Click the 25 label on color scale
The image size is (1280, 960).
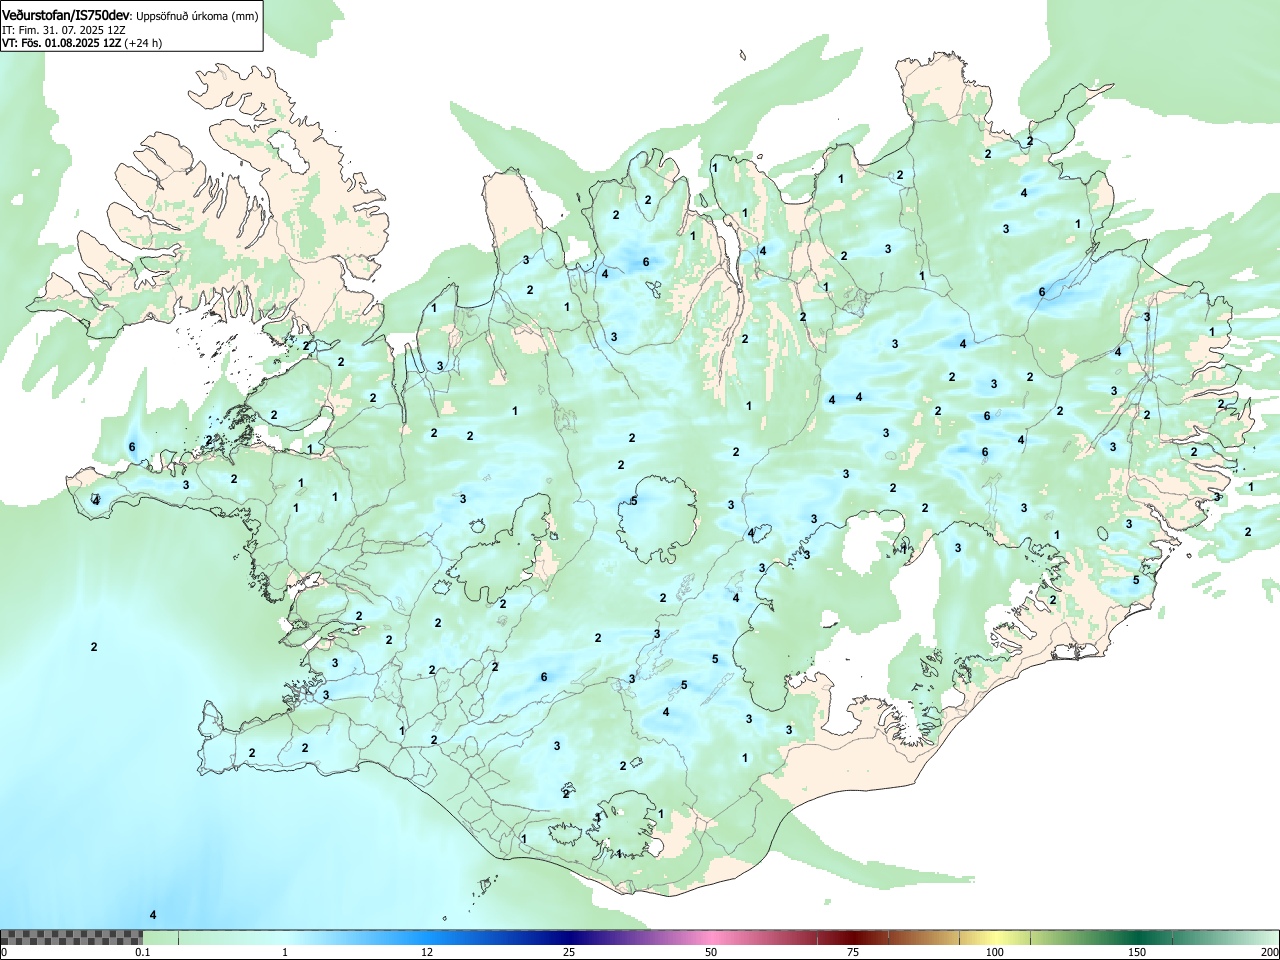point(569,952)
